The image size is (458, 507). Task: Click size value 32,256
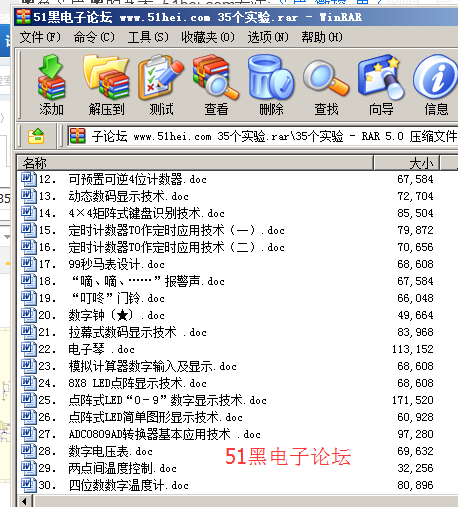click(415, 468)
